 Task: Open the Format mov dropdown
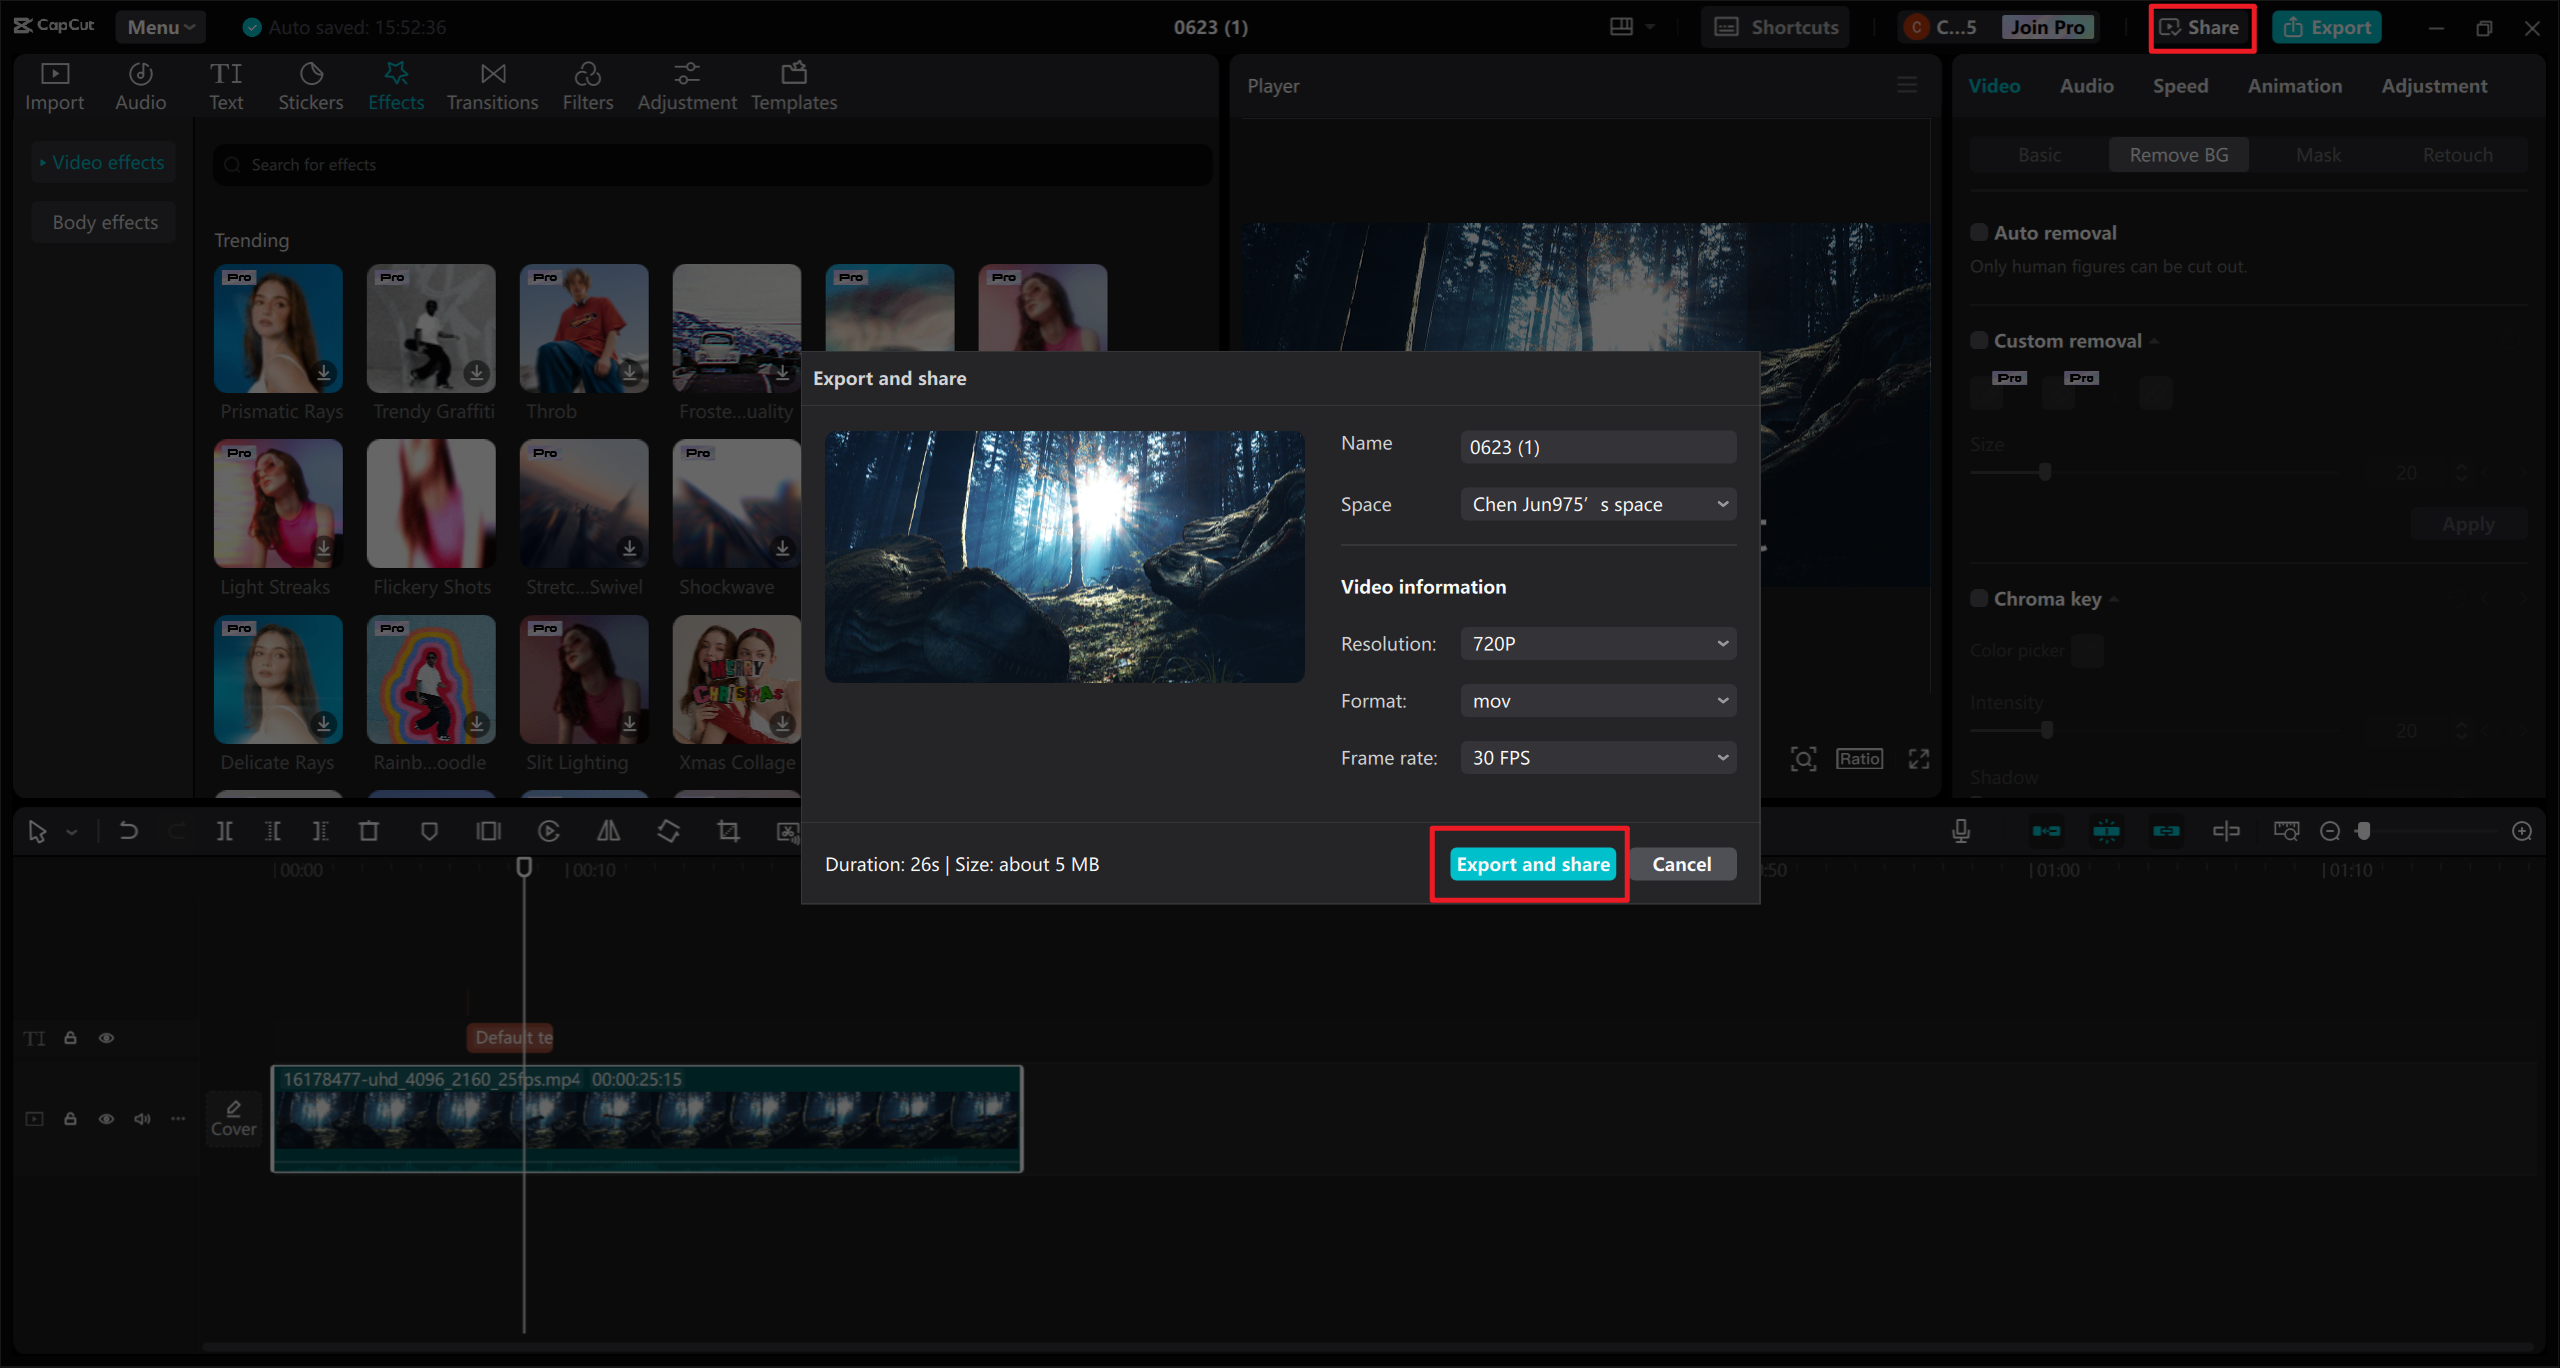click(x=1598, y=701)
